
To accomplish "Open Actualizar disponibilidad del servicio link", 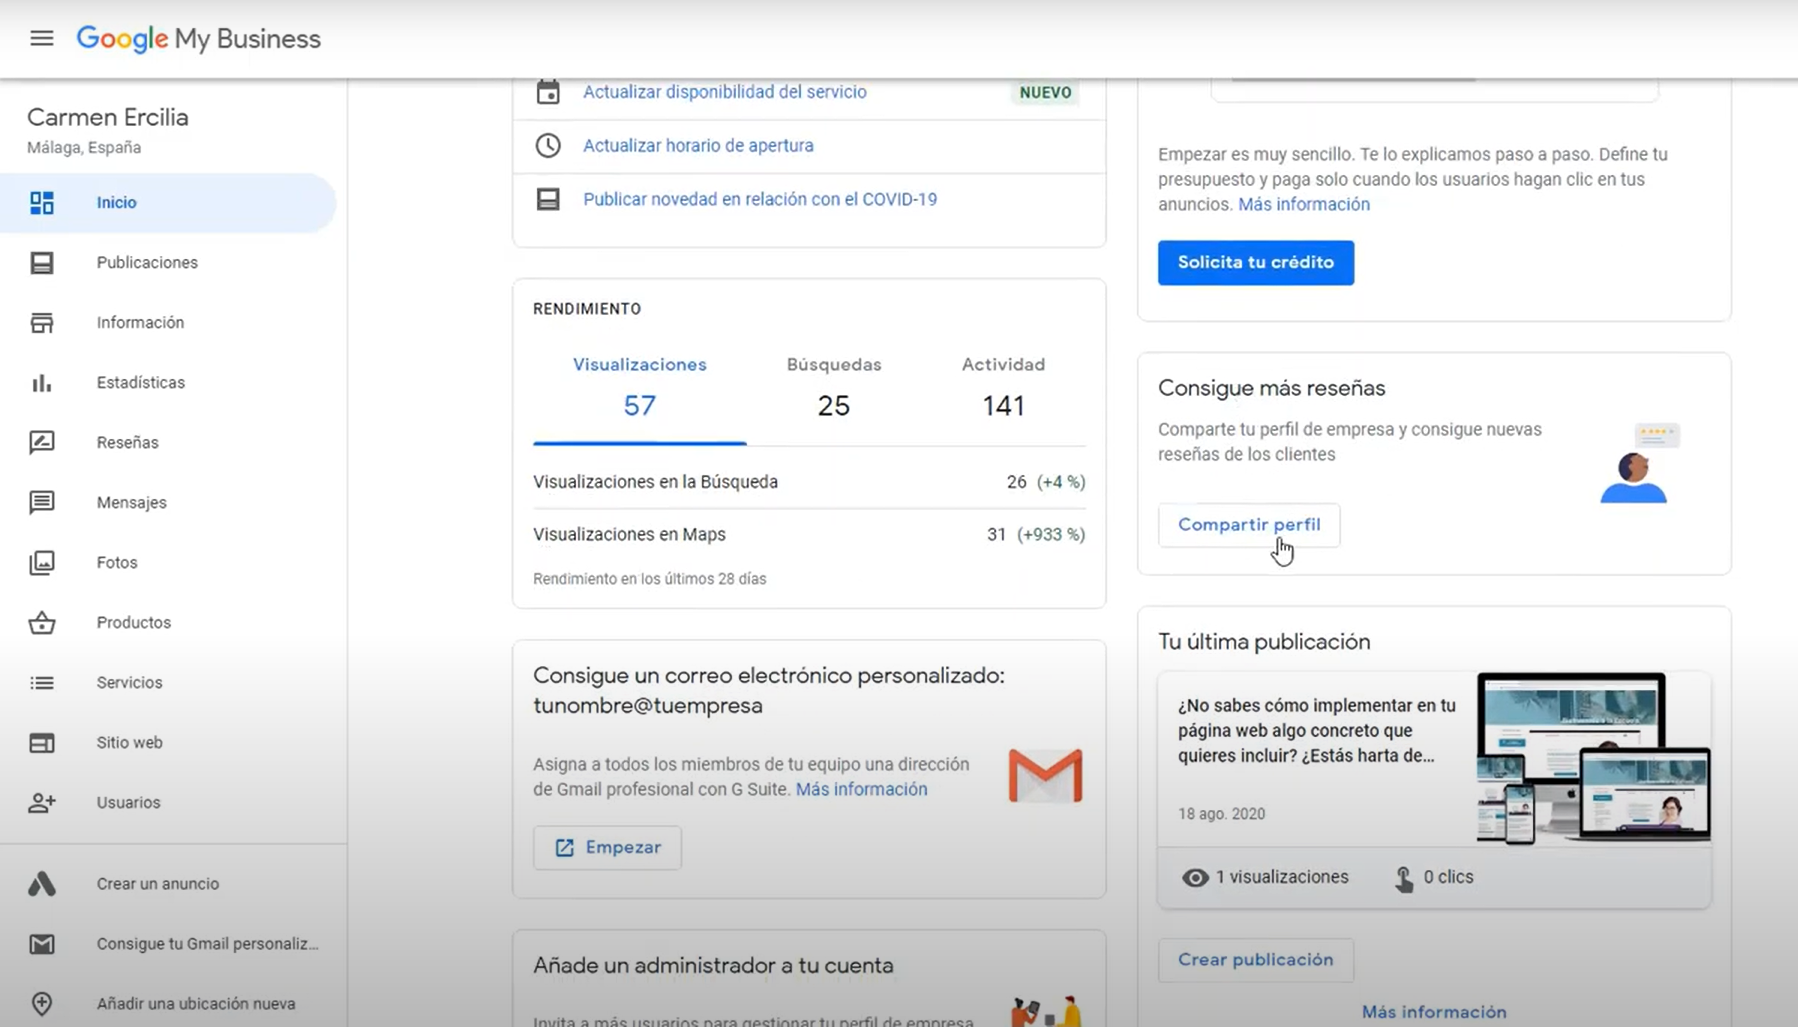I will (725, 92).
